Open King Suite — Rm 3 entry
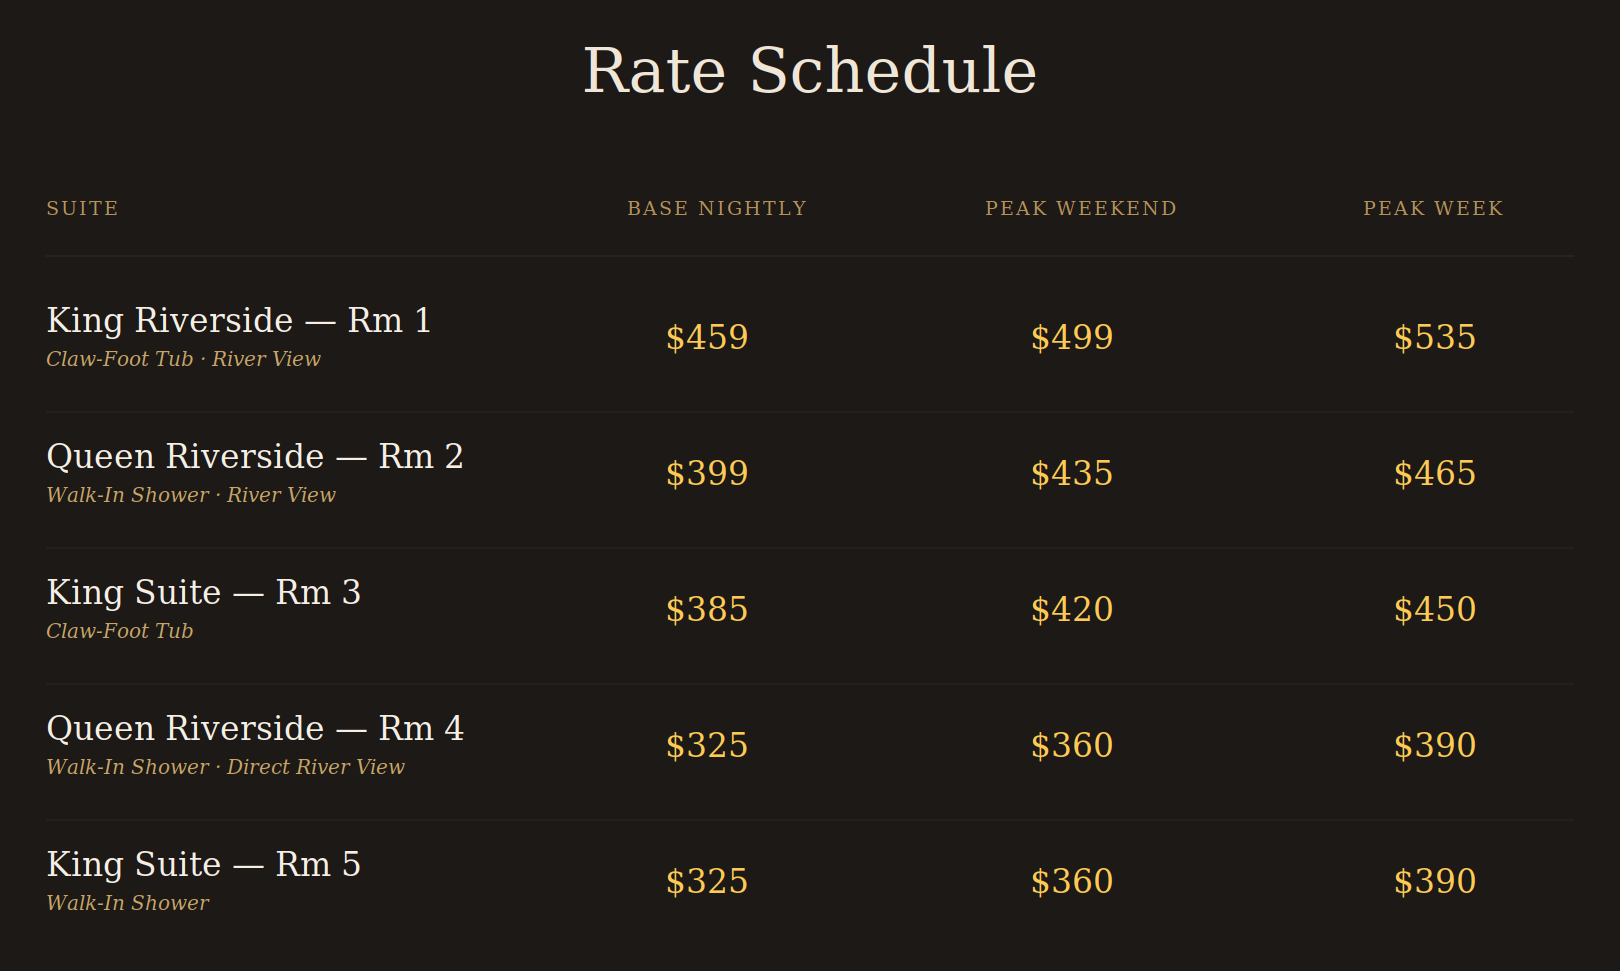 coord(204,592)
